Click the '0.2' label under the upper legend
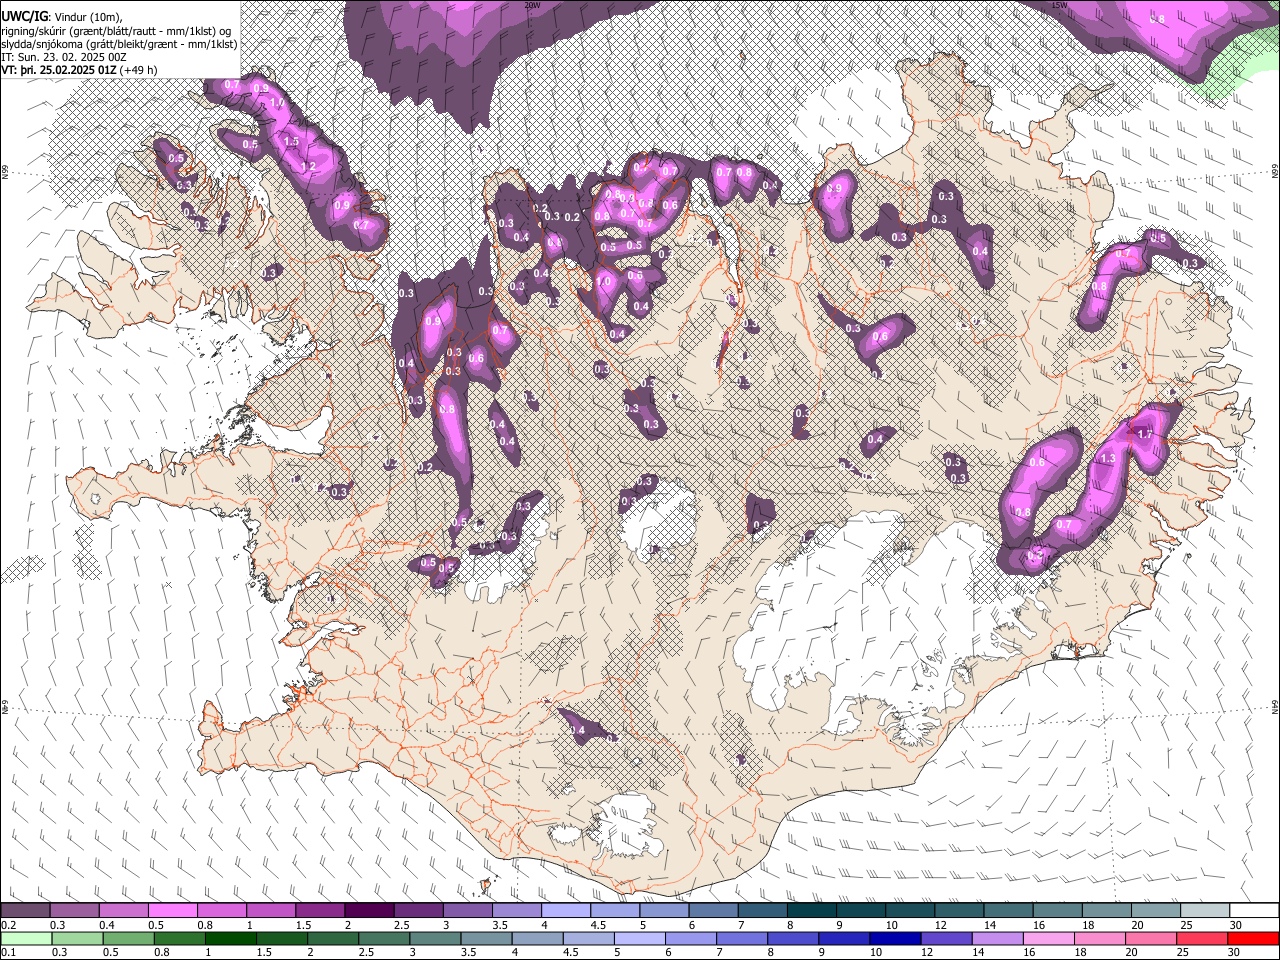This screenshot has width=1280, height=960. (7, 925)
